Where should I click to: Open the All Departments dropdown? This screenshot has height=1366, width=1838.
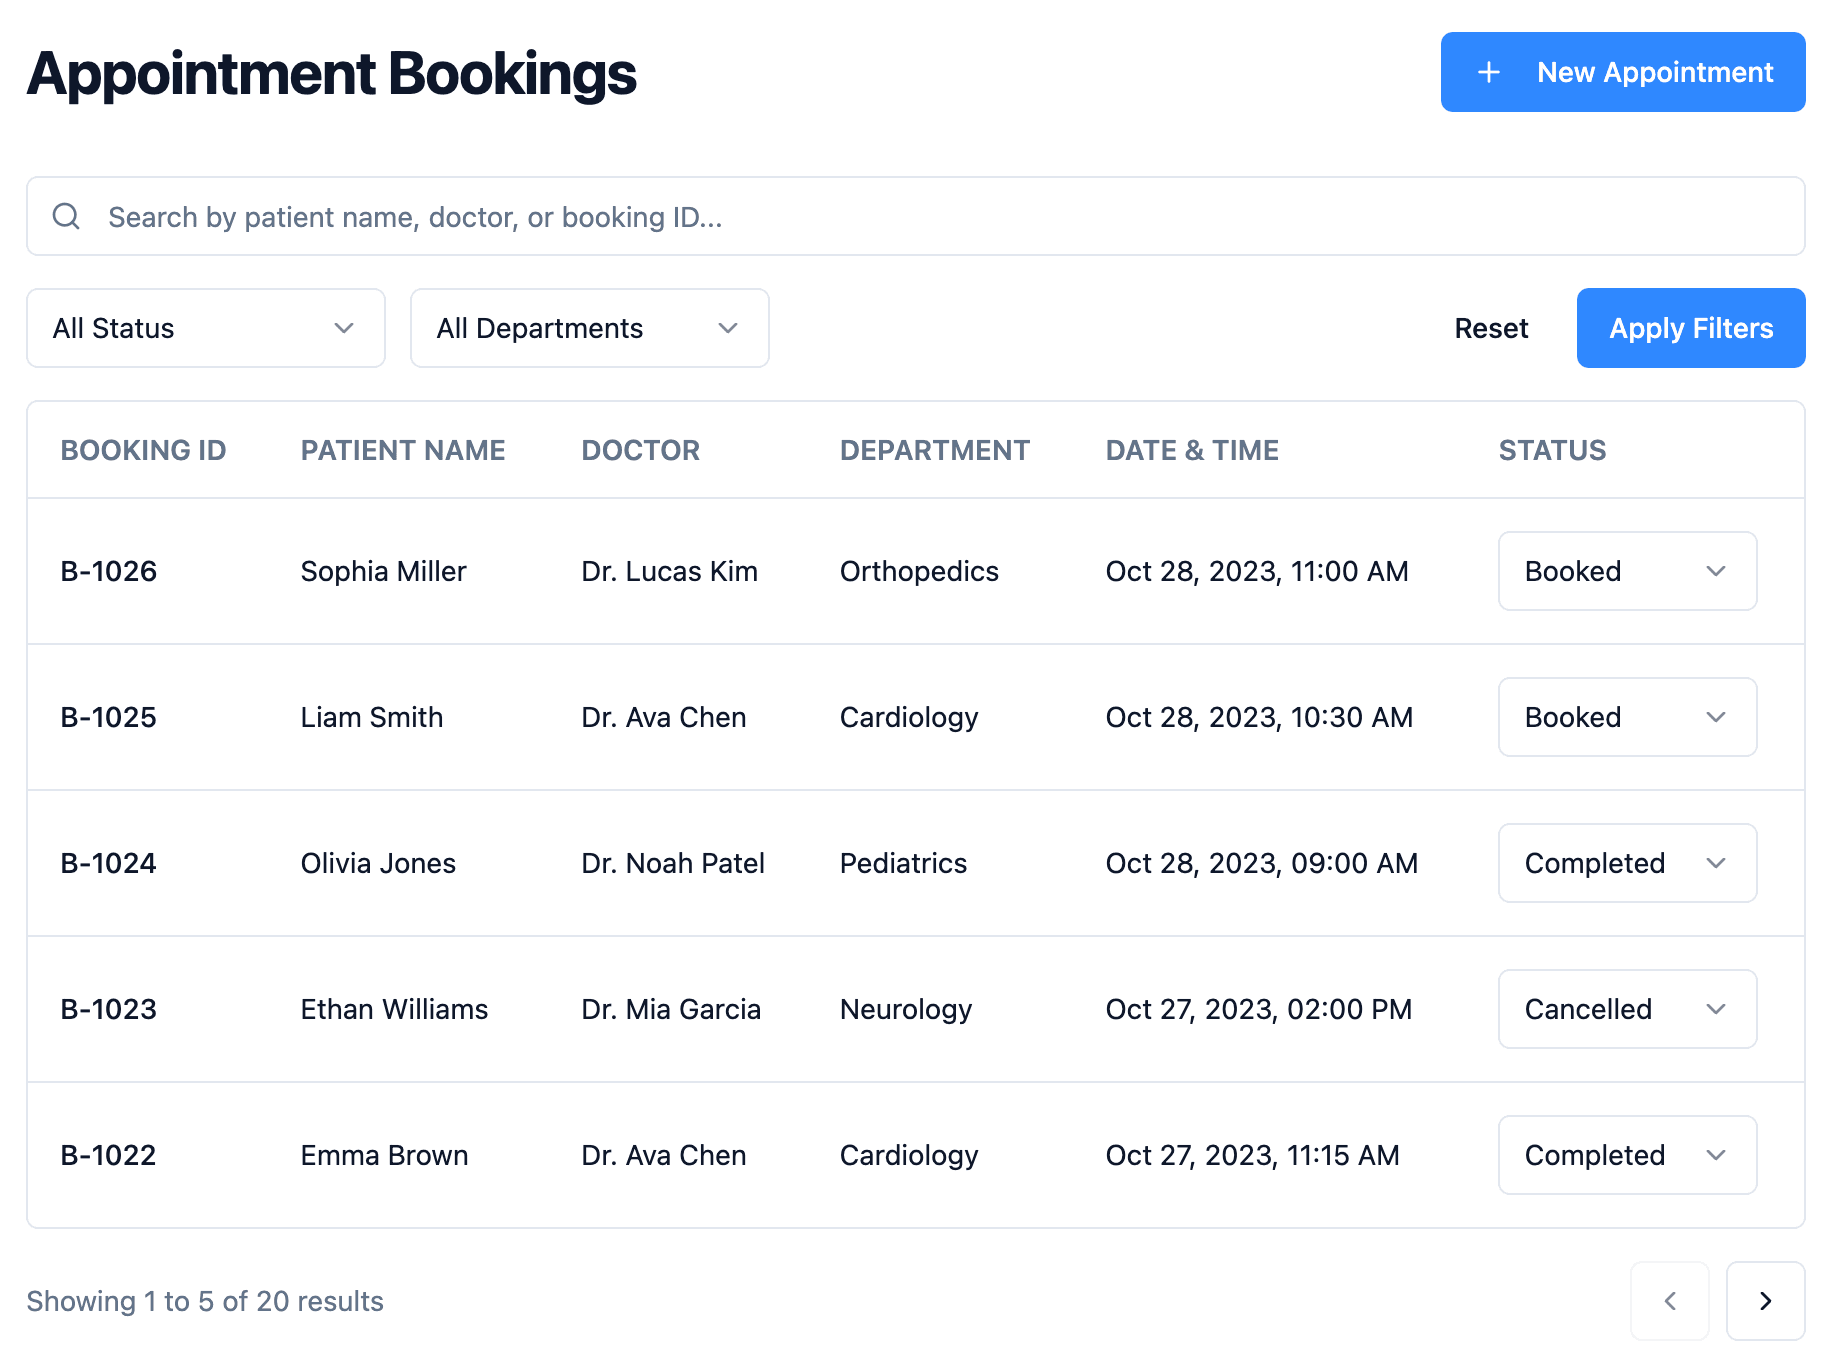point(589,328)
